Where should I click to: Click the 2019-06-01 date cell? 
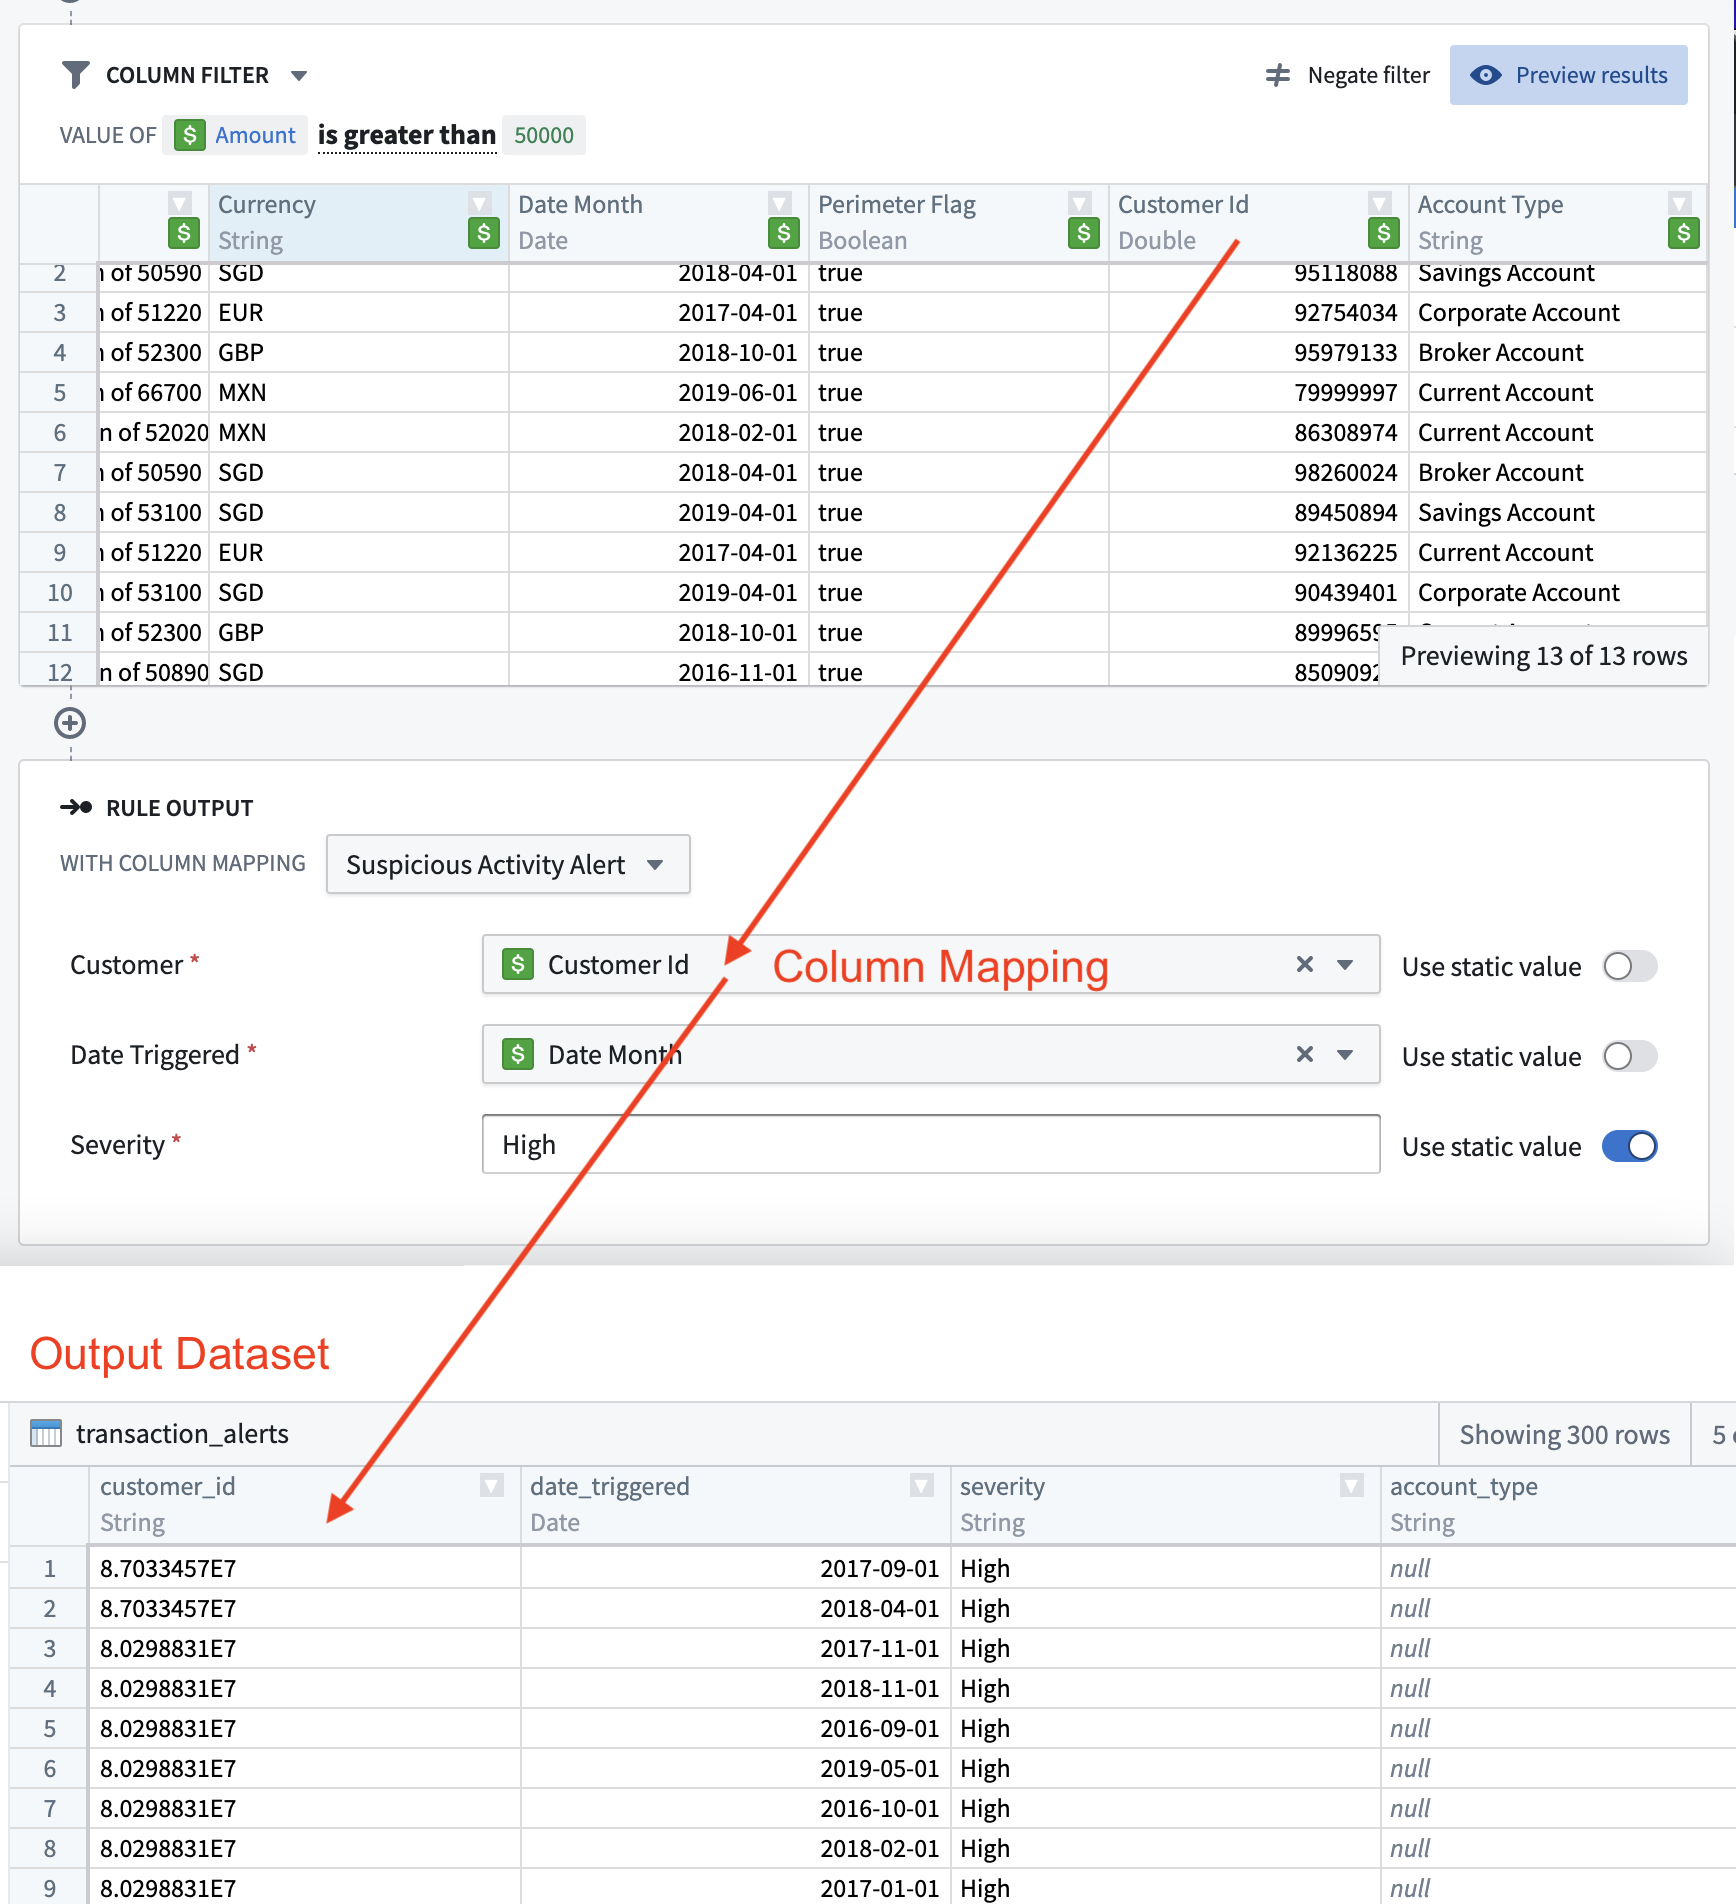659,393
